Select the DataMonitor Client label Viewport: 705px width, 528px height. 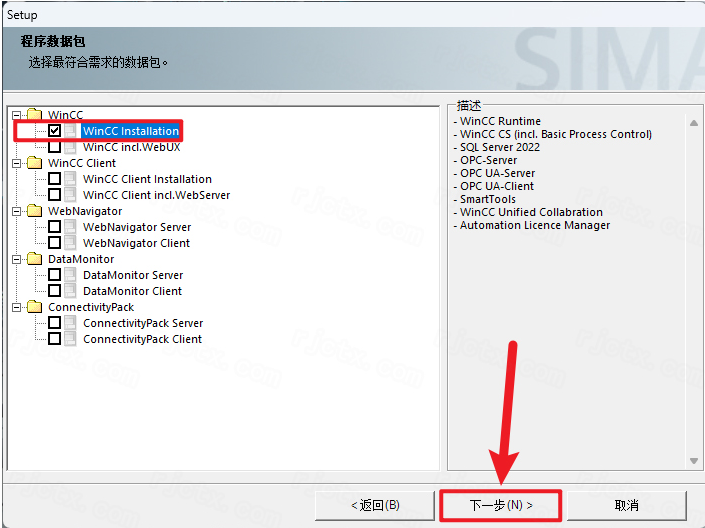point(133,291)
